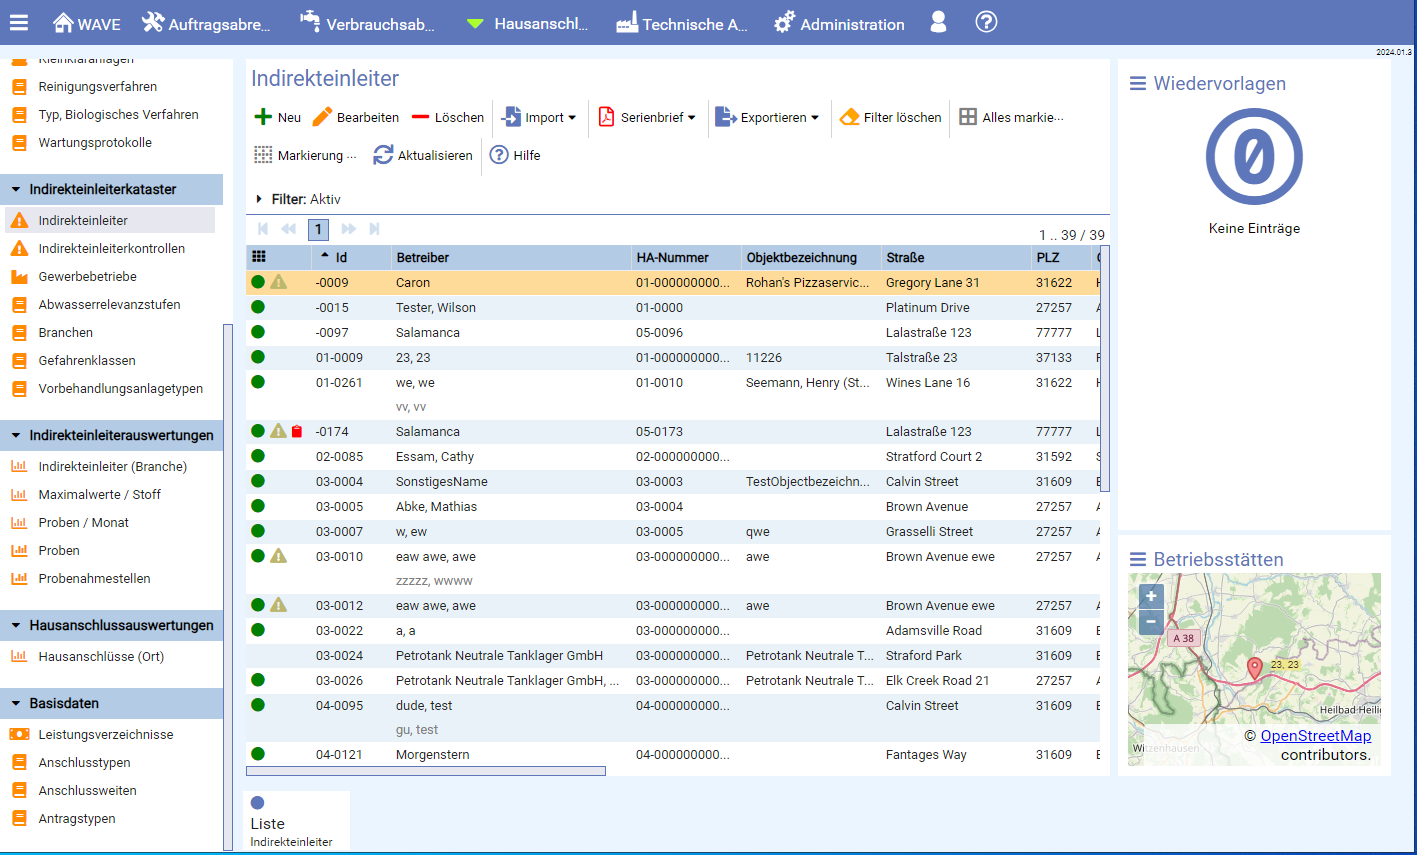Open Proben / Monat report
The image size is (1417, 855).
pos(83,522)
